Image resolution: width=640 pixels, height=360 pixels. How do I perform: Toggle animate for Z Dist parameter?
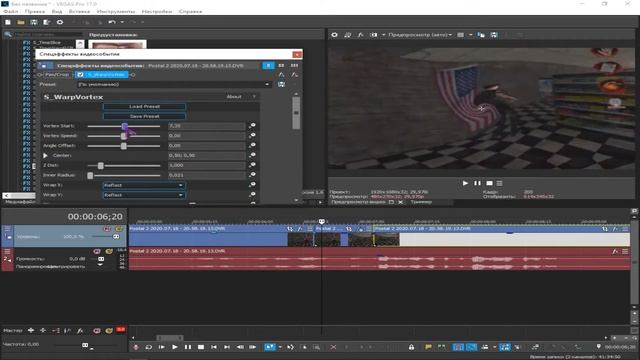coord(253,165)
